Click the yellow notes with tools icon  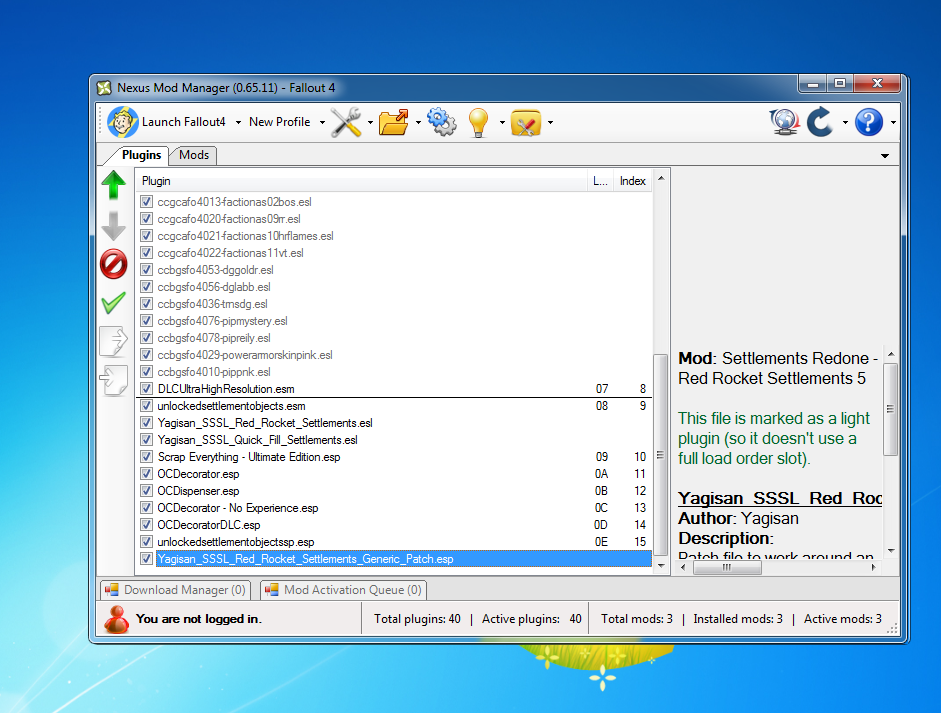(526, 122)
